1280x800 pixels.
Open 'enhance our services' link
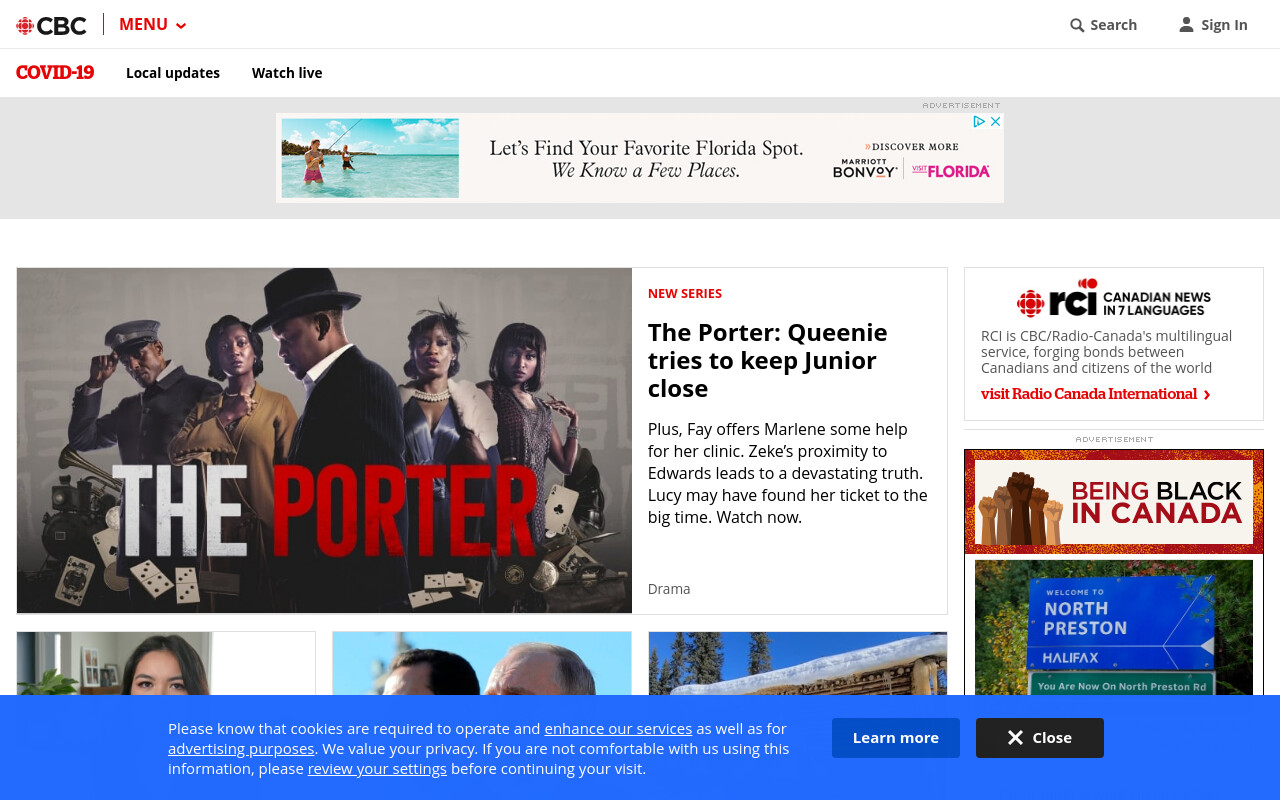(x=618, y=728)
